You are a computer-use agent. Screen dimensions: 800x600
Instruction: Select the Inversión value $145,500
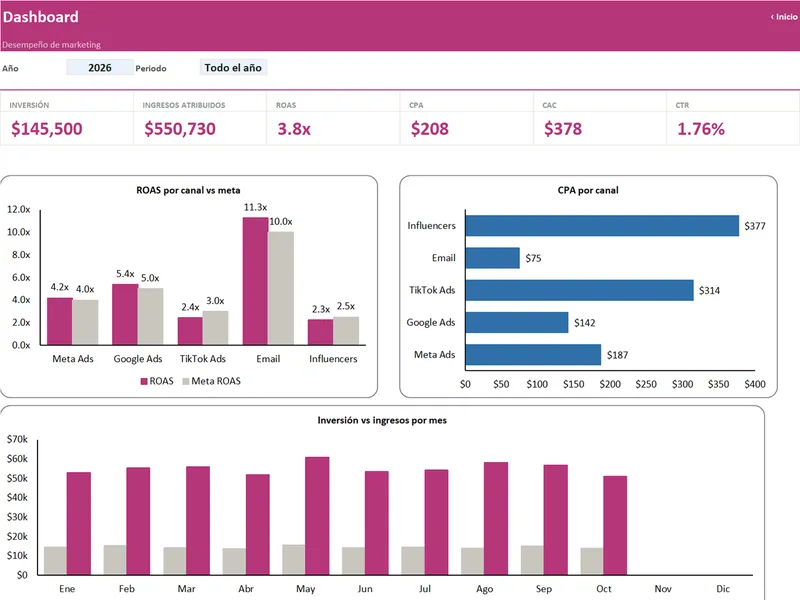click(47, 129)
